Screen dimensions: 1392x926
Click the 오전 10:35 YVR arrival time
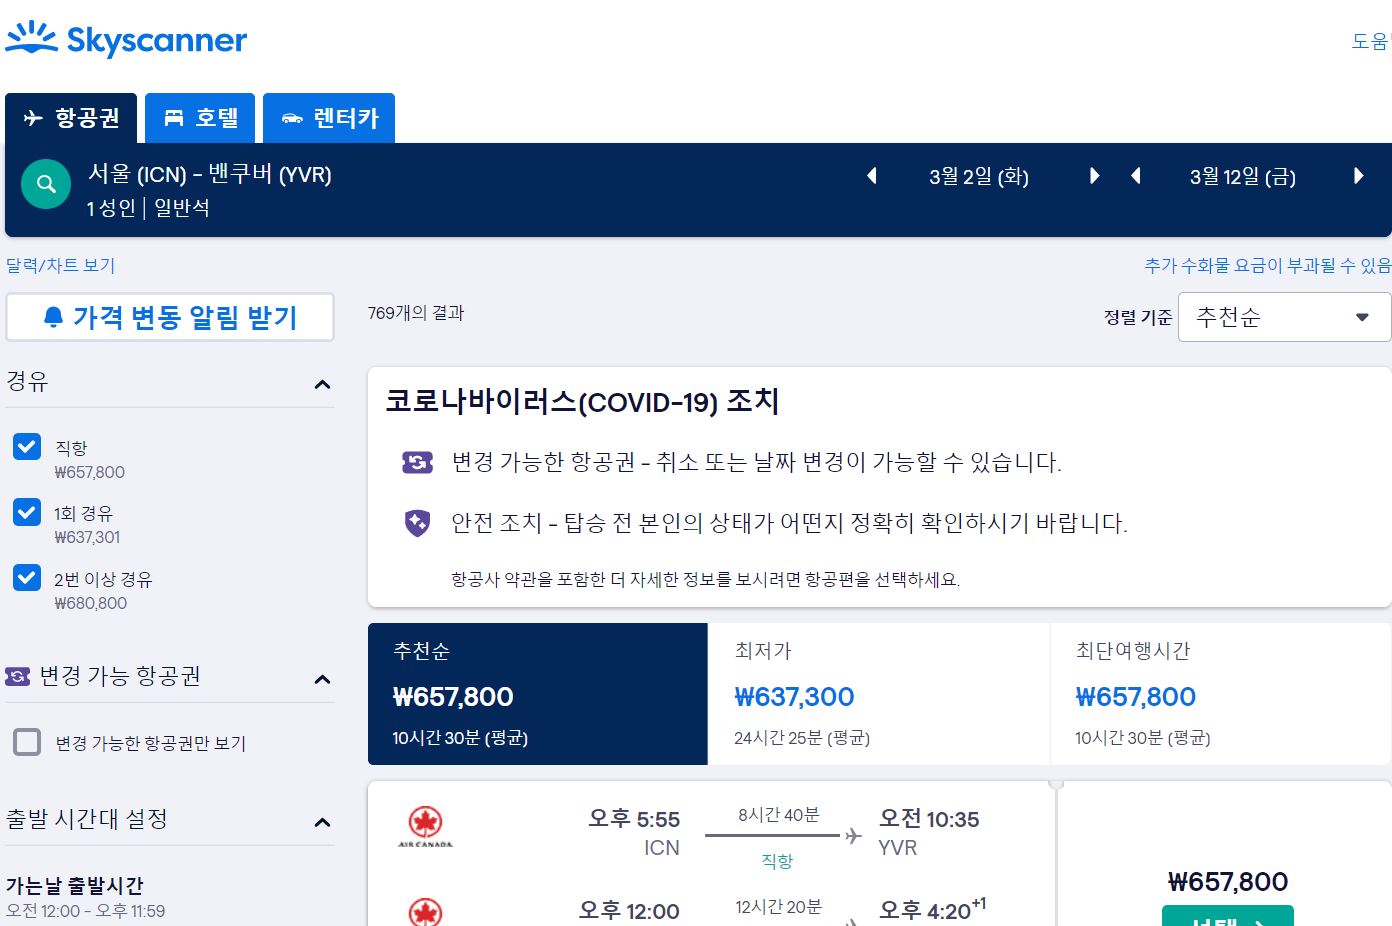[x=929, y=819]
